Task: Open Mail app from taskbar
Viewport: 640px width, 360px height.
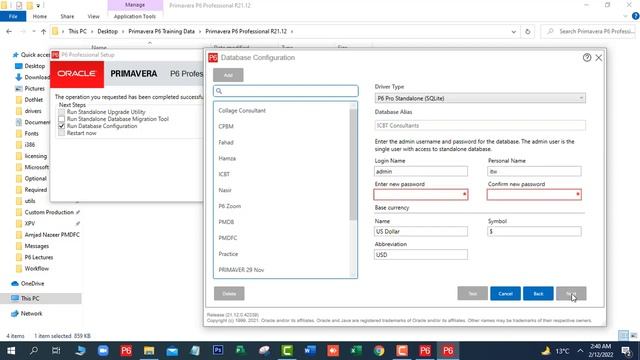Action: point(172,351)
